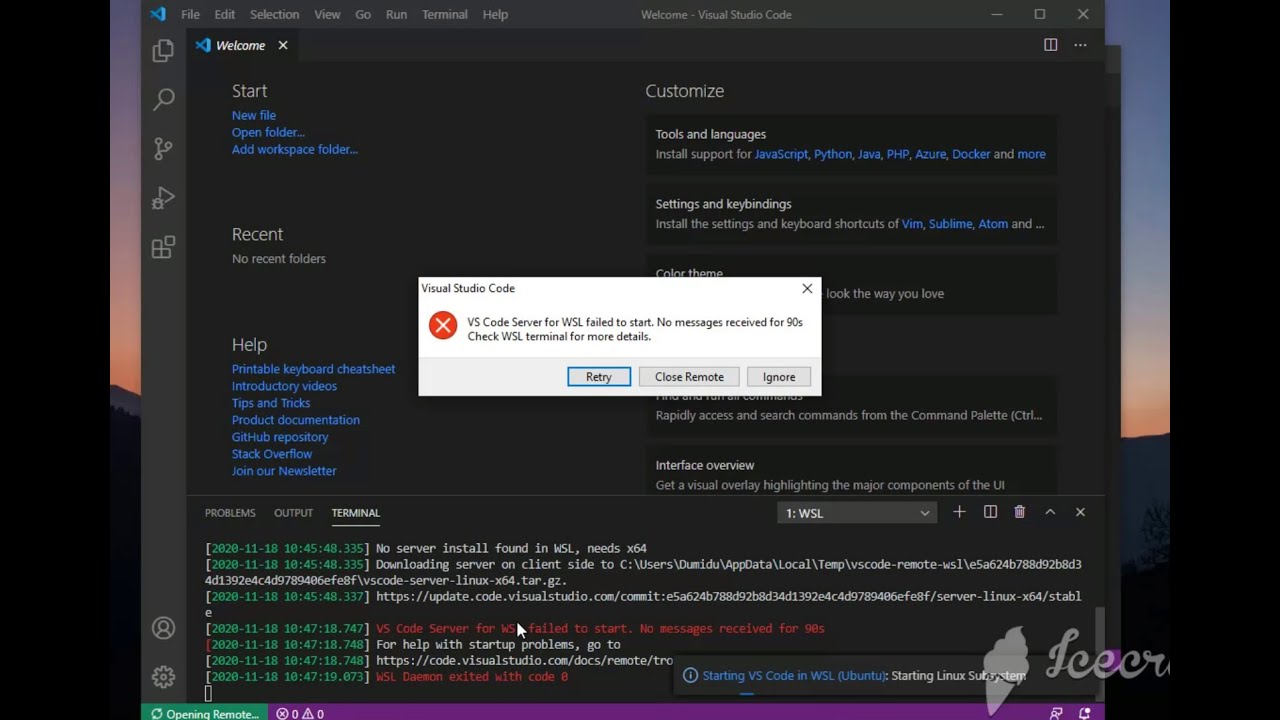Close the error dialog with X
1280x720 pixels.
click(807, 288)
